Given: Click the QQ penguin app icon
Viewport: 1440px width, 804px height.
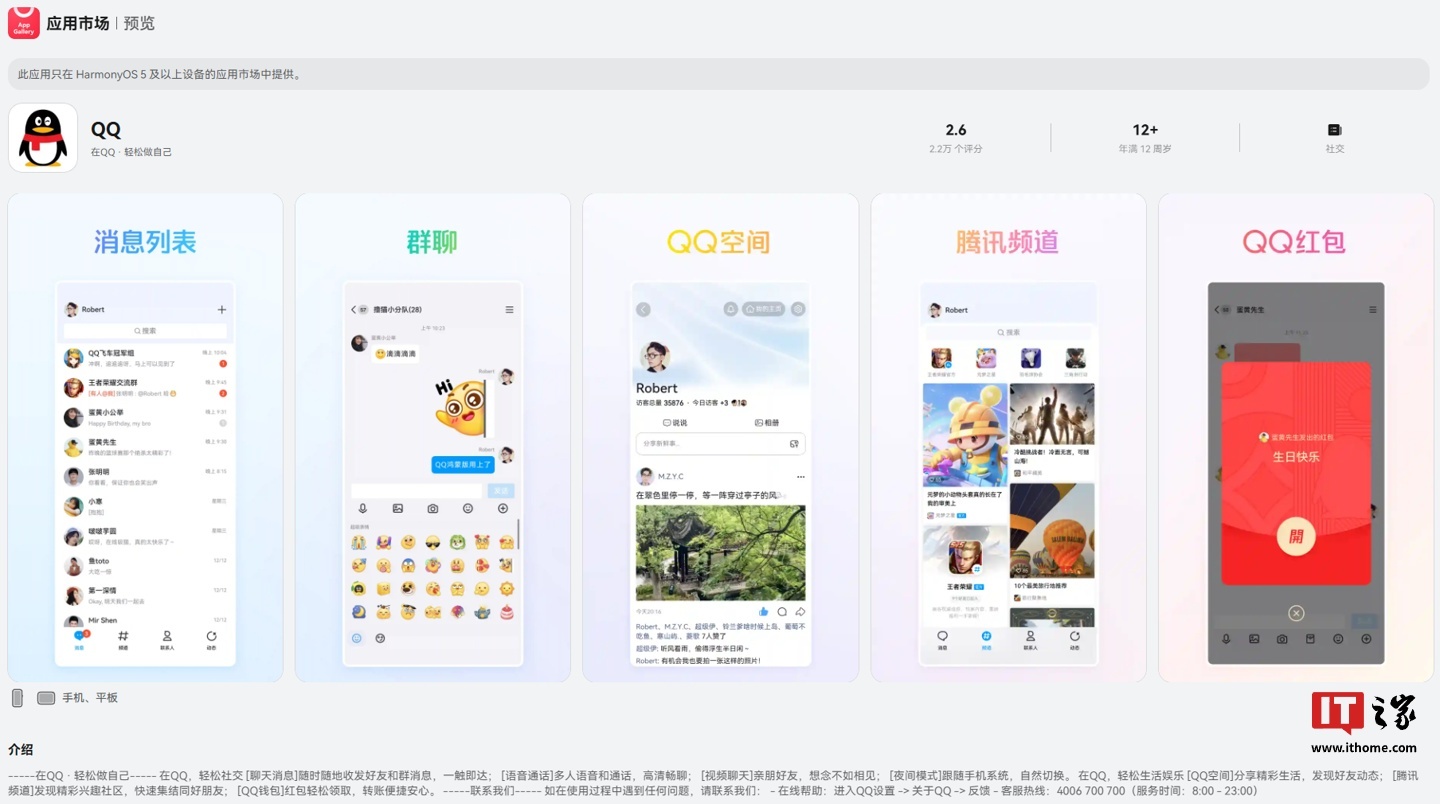Looking at the screenshot, I should (42, 137).
